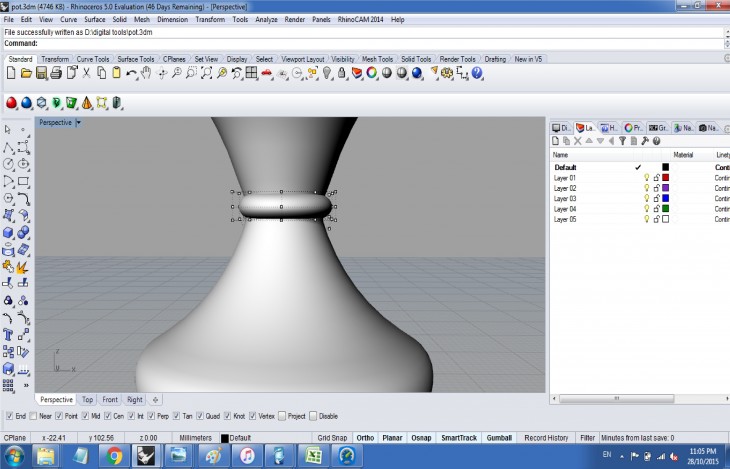Toggle the Near osnap checkbox
The width and height of the screenshot is (730, 469).
coord(35,416)
